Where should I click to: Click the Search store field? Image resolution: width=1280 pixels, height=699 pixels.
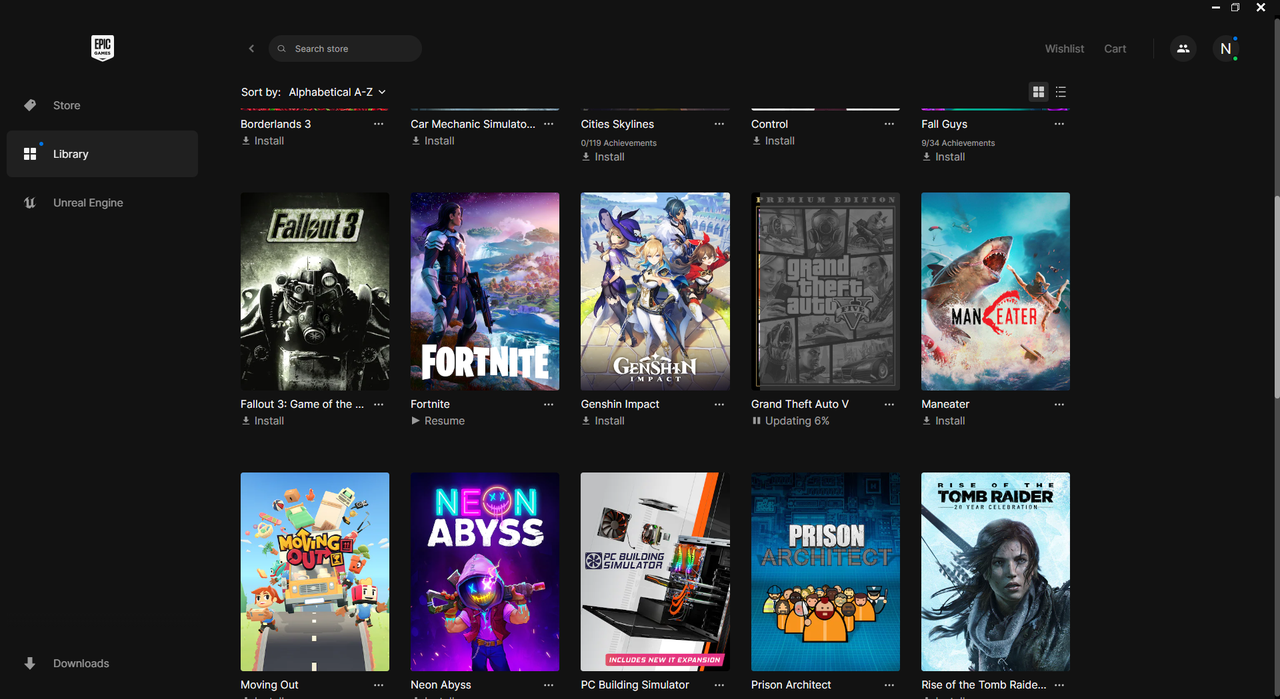(345, 48)
